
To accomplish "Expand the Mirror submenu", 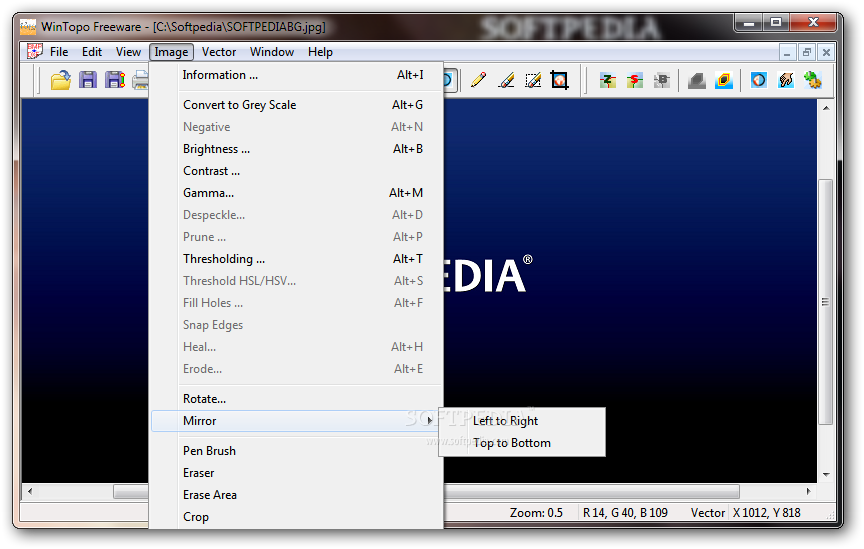I will (297, 421).
